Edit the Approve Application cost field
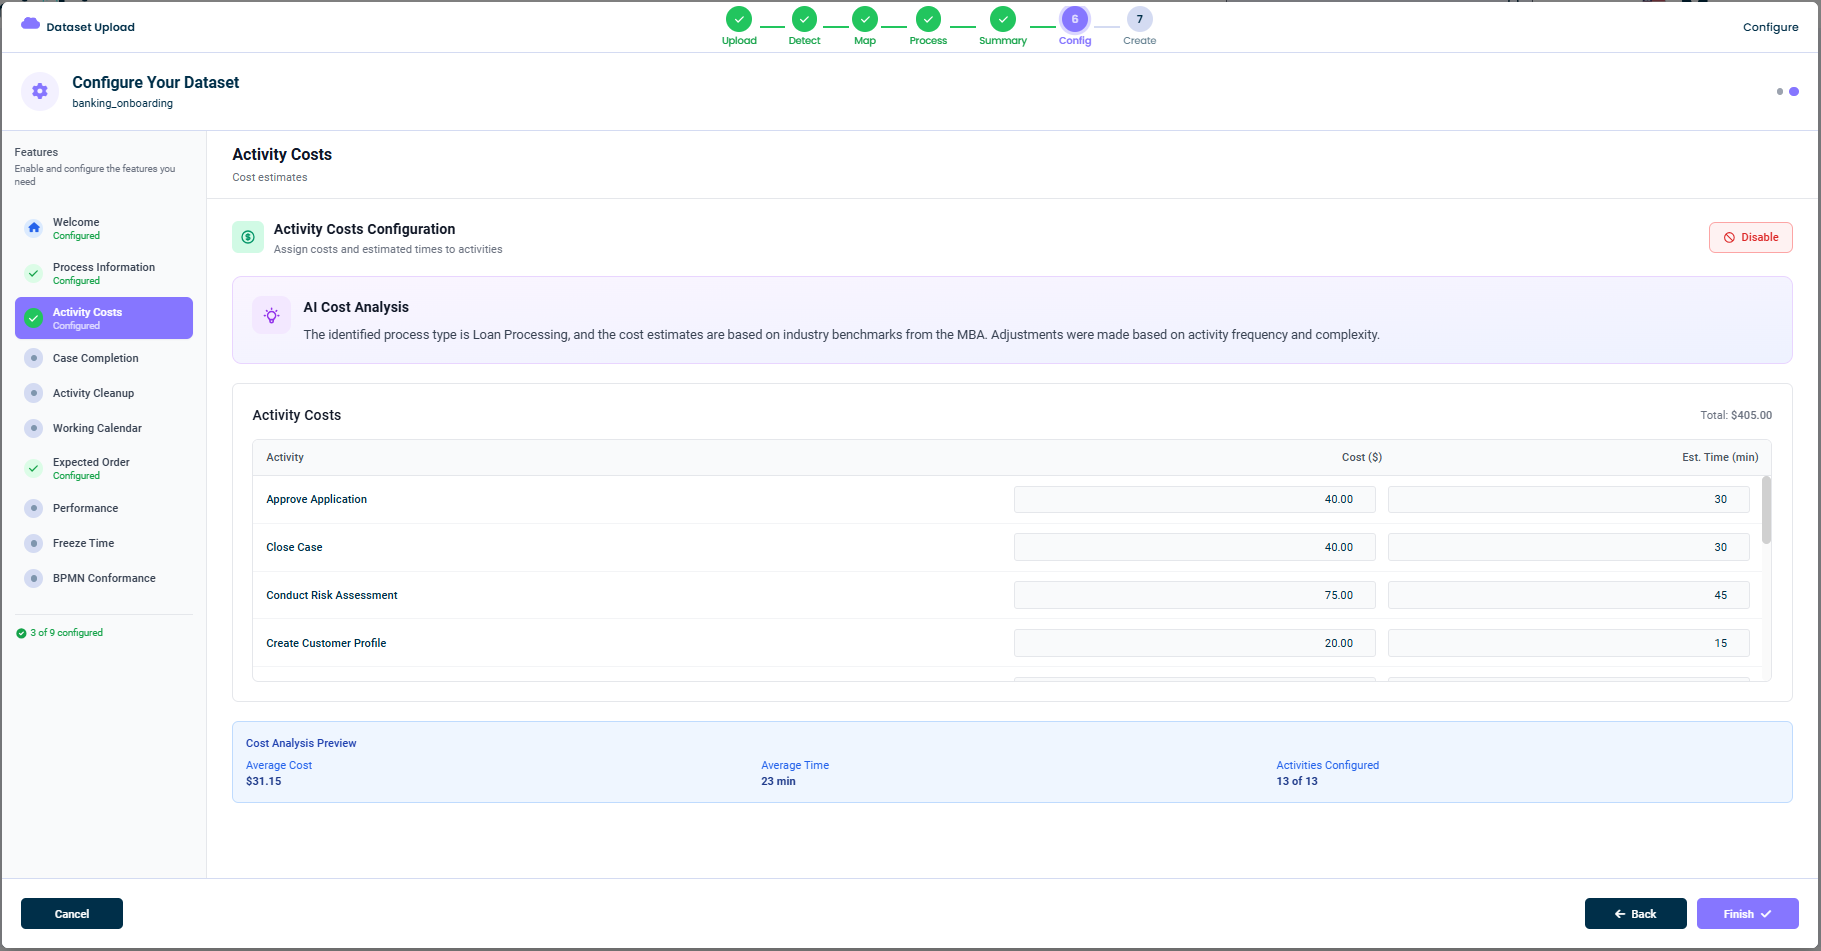 coord(1194,499)
